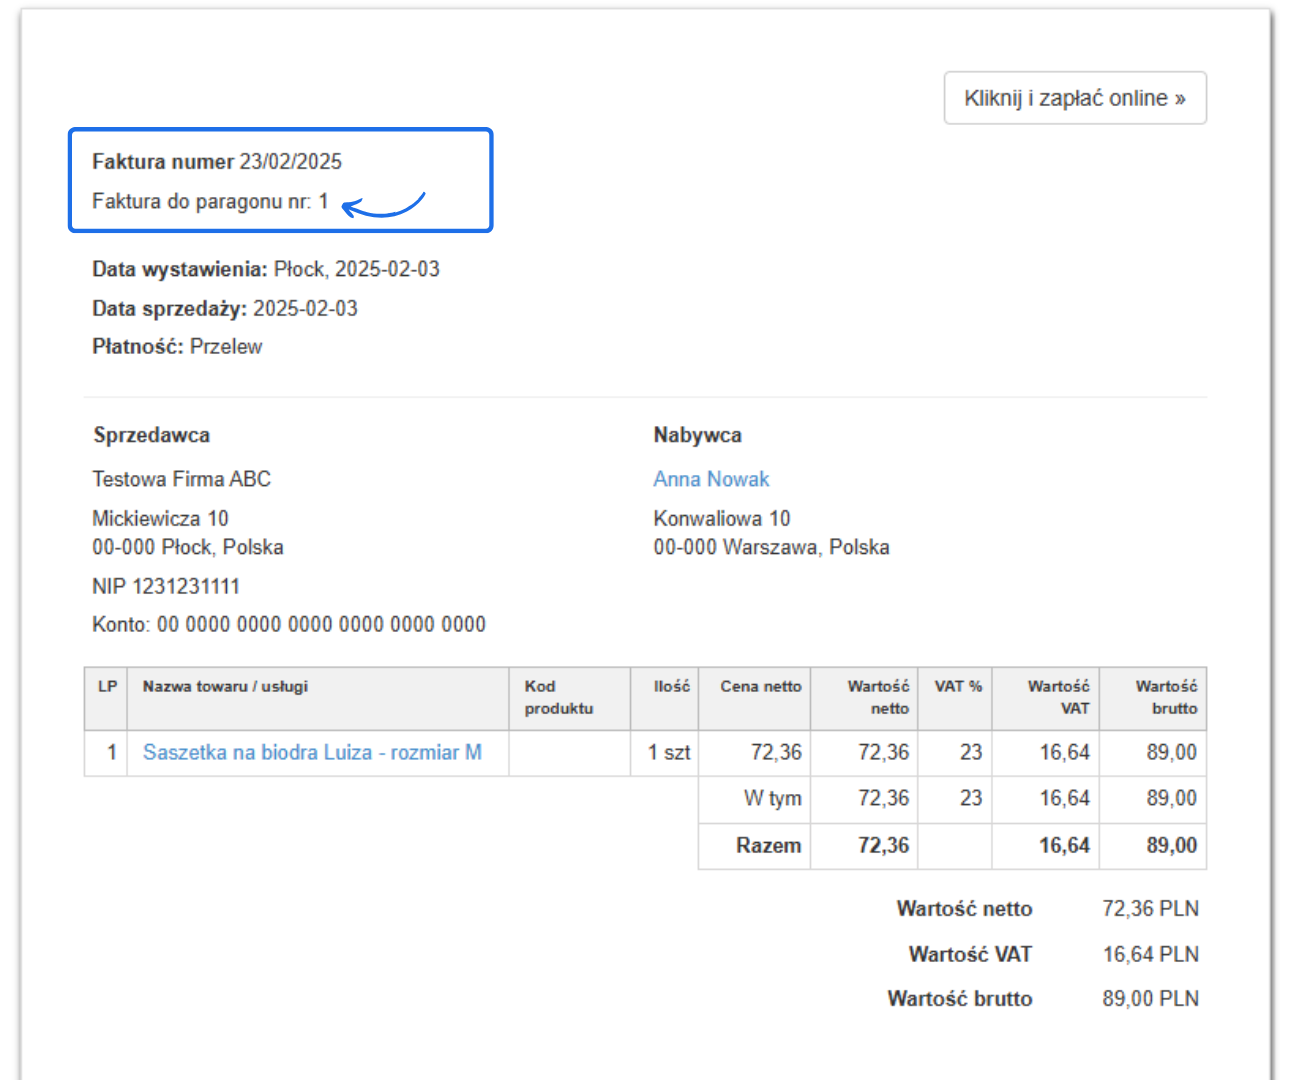Select the seller NIP 1231231111
The width and height of the screenshot is (1293, 1080).
166,586
